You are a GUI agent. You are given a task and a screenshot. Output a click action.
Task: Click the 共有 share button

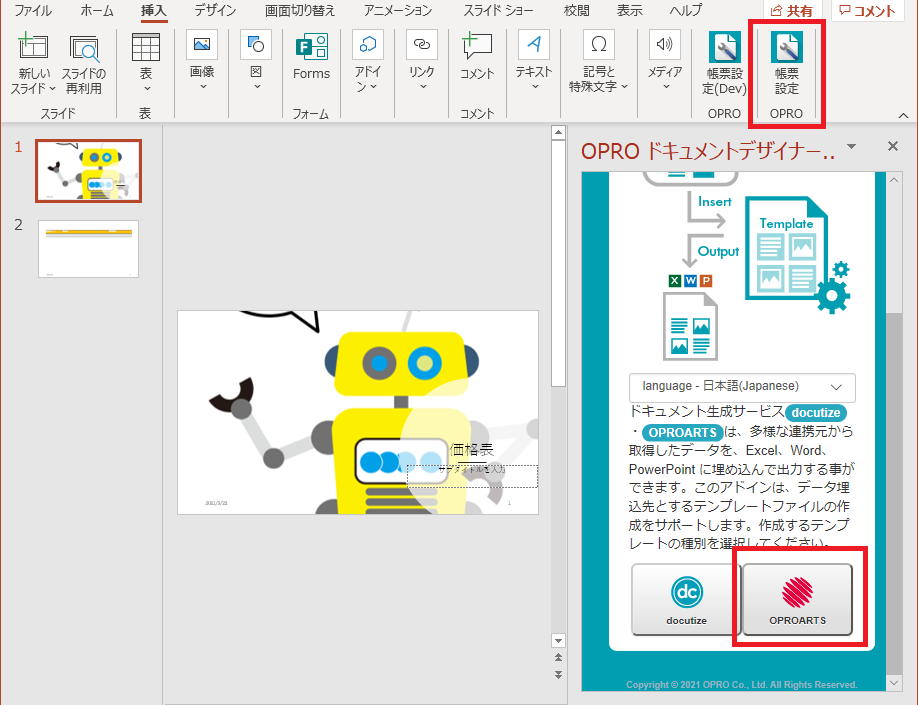[791, 11]
